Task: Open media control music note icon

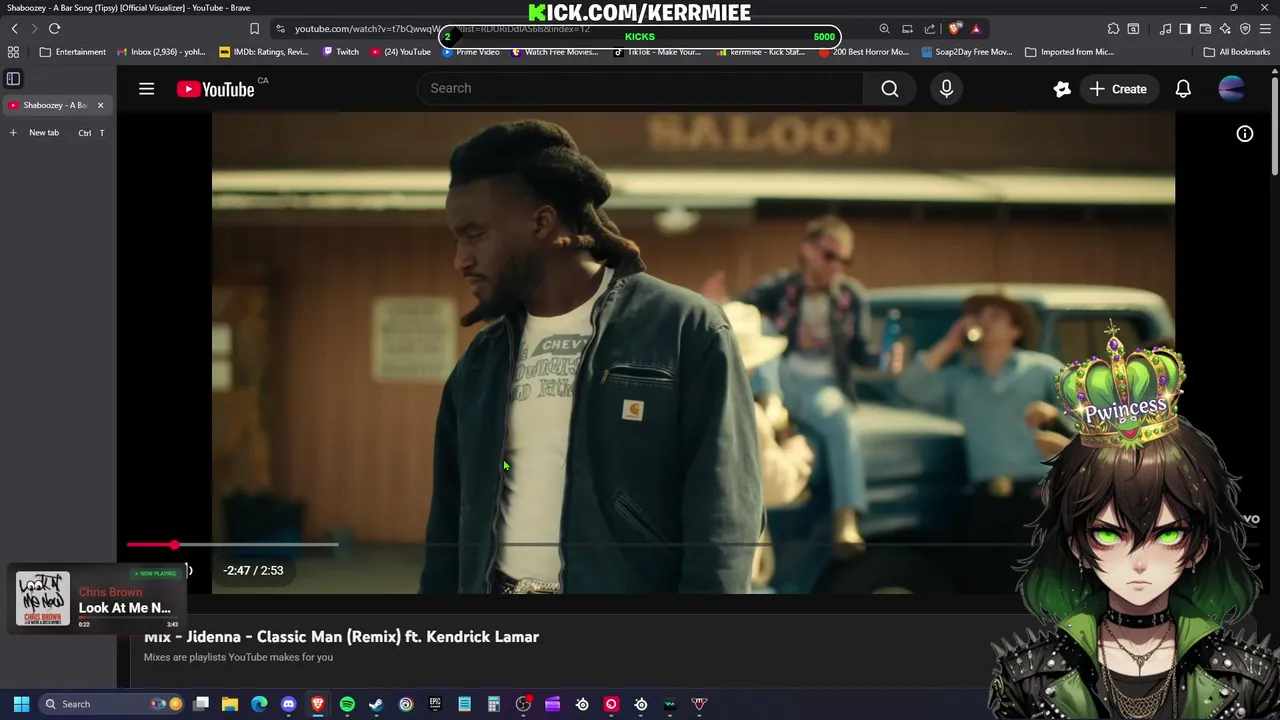Action: point(1165,29)
